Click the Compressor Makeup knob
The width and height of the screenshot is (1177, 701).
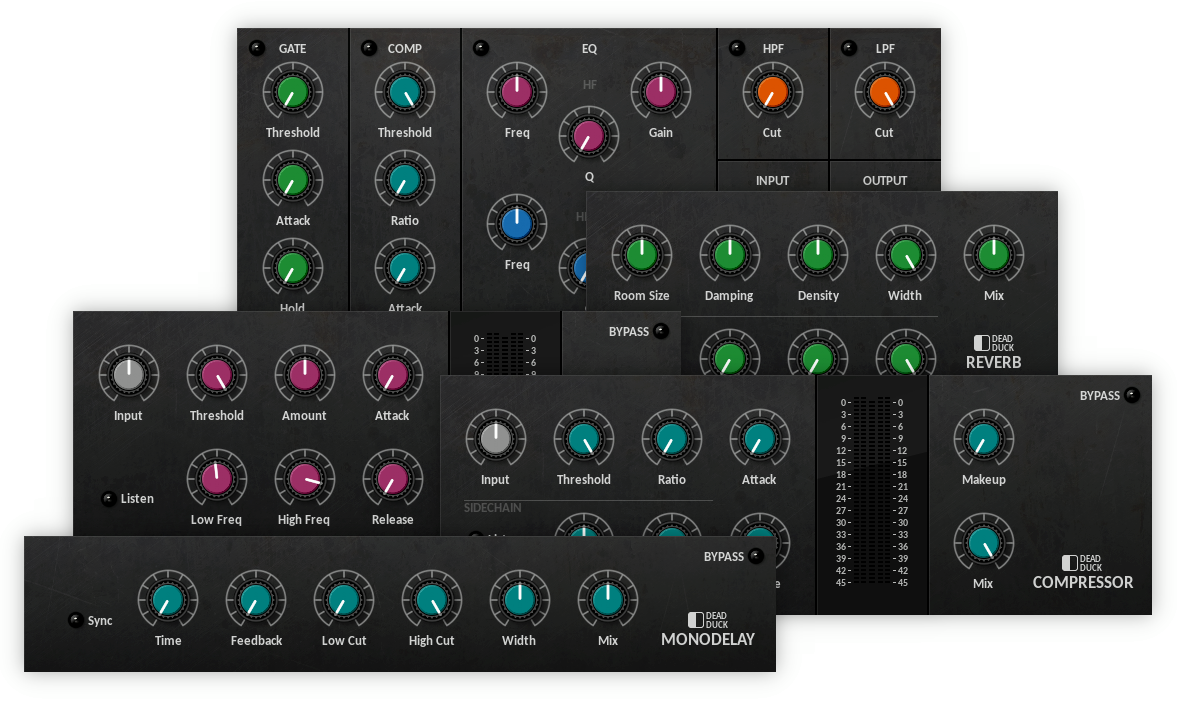coord(983,438)
